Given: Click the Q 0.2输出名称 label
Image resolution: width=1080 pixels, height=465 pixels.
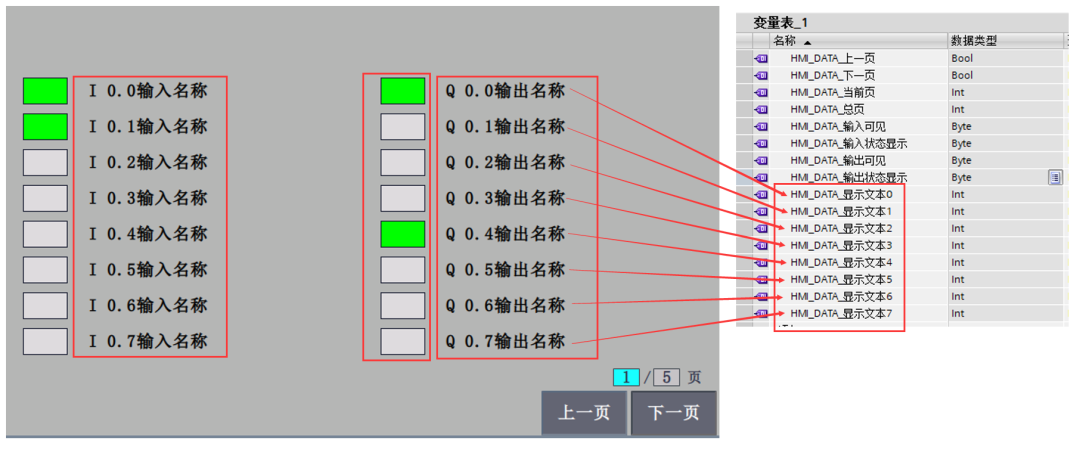Looking at the screenshot, I should pos(506,163).
